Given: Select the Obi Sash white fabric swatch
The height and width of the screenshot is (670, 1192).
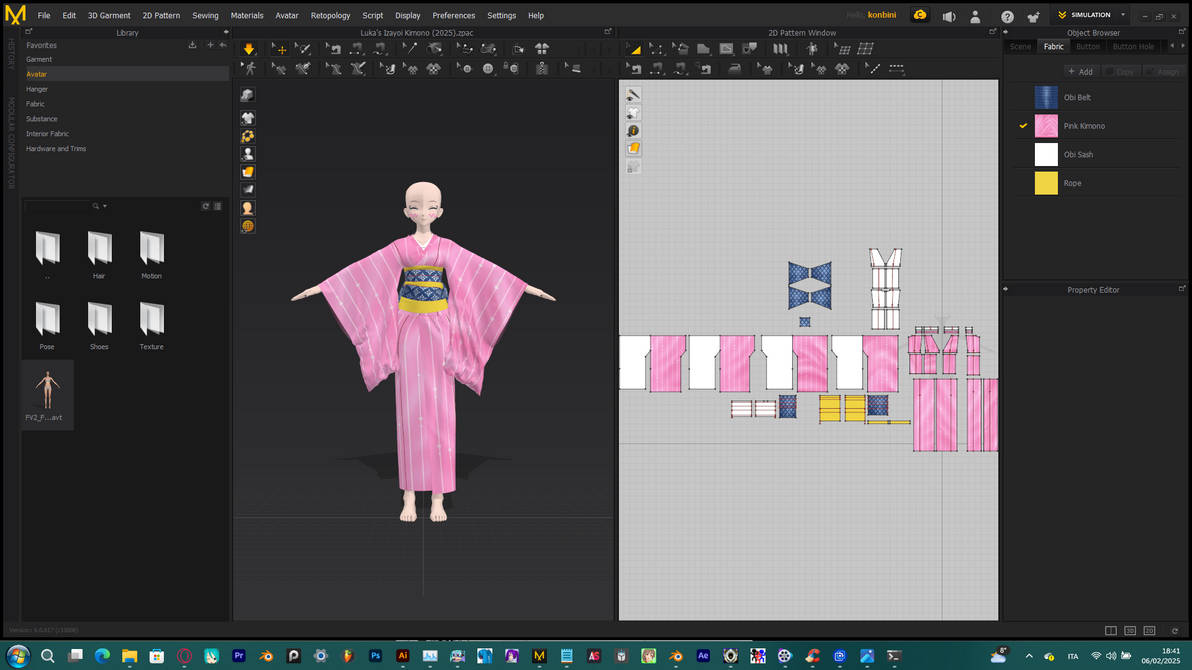Looking at the screenshot, I should tap(1046, 154).
